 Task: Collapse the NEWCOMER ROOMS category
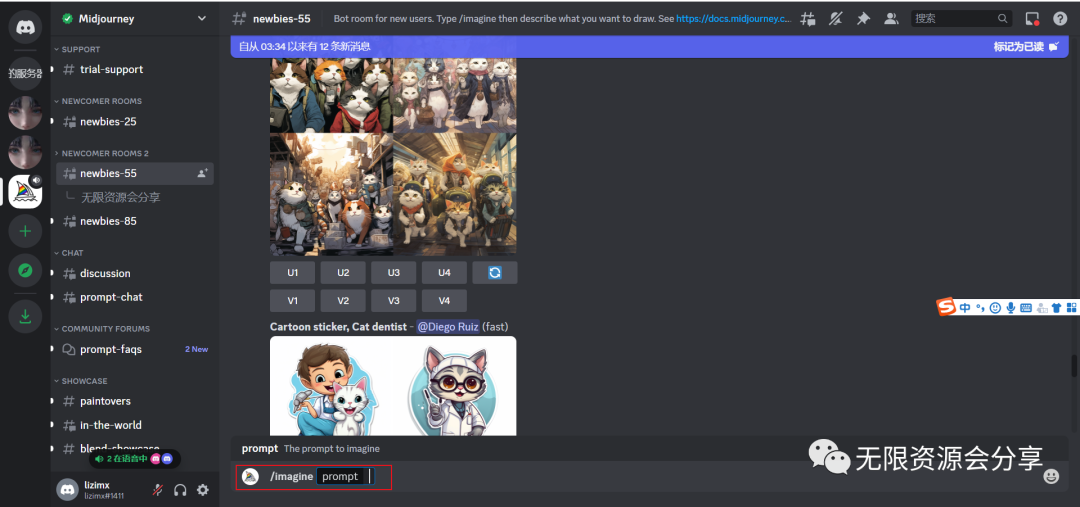click(x=101, y=101)
